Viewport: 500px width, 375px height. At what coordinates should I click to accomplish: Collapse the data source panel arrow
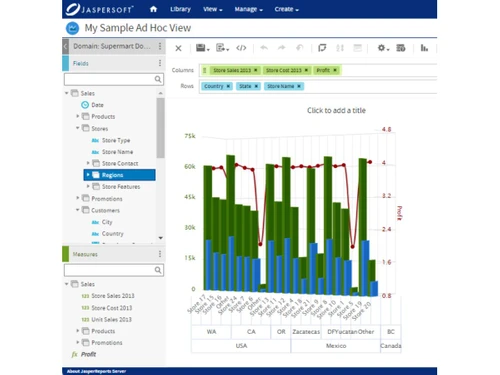click(65, 46)
